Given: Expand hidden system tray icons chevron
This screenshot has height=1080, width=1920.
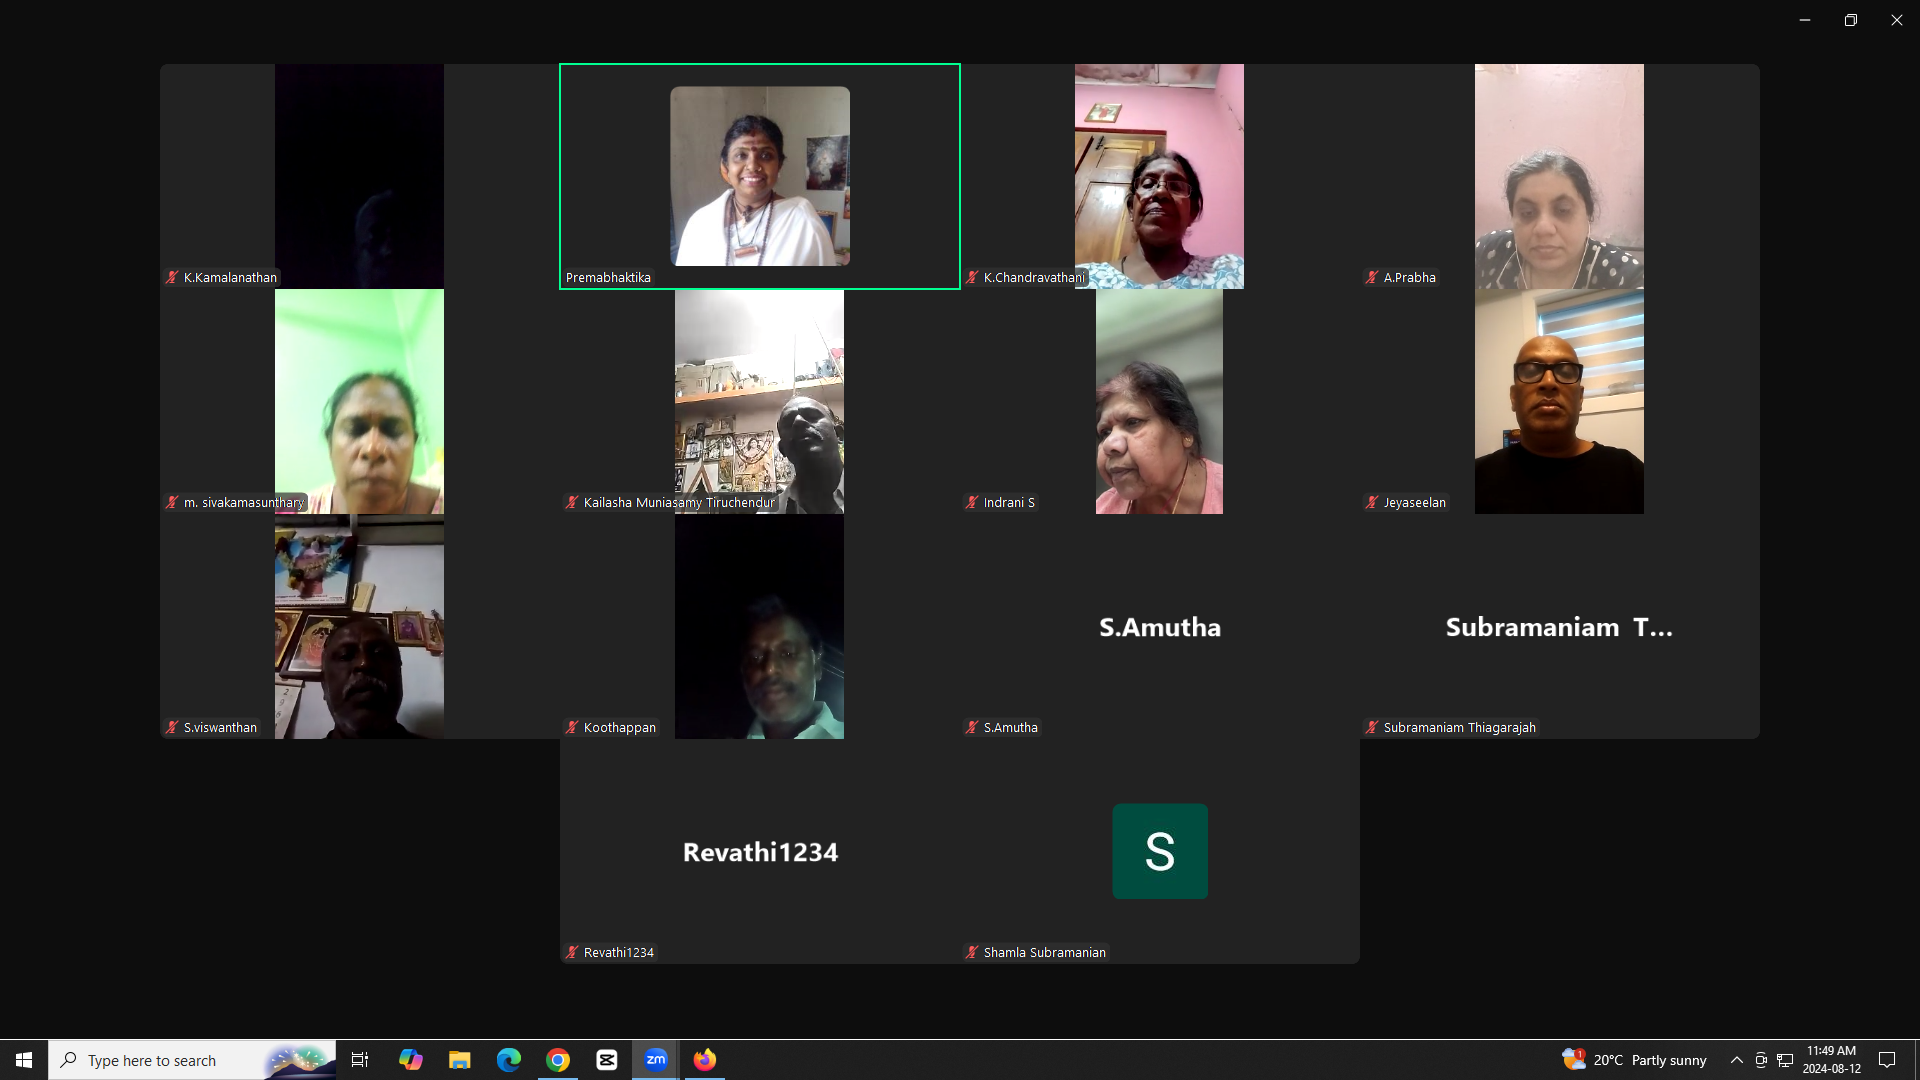Looking at the screenshot, I should (x=1737, y=1060).
